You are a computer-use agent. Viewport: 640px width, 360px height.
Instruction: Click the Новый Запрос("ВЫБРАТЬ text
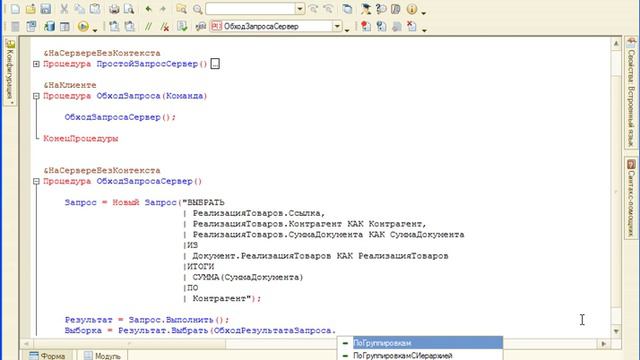click(169, 202)
